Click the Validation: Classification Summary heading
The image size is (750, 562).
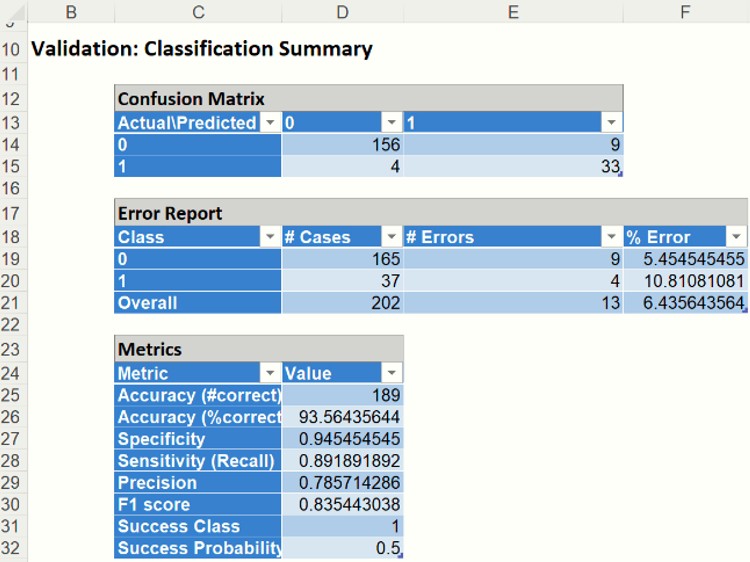pyautogui.click(x=202, y=49)
